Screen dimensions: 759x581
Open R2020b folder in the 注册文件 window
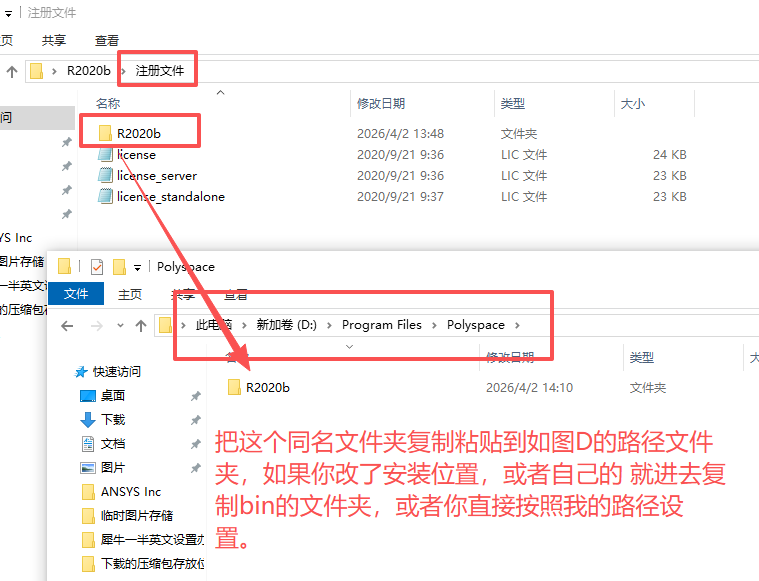tap(138, 133)
